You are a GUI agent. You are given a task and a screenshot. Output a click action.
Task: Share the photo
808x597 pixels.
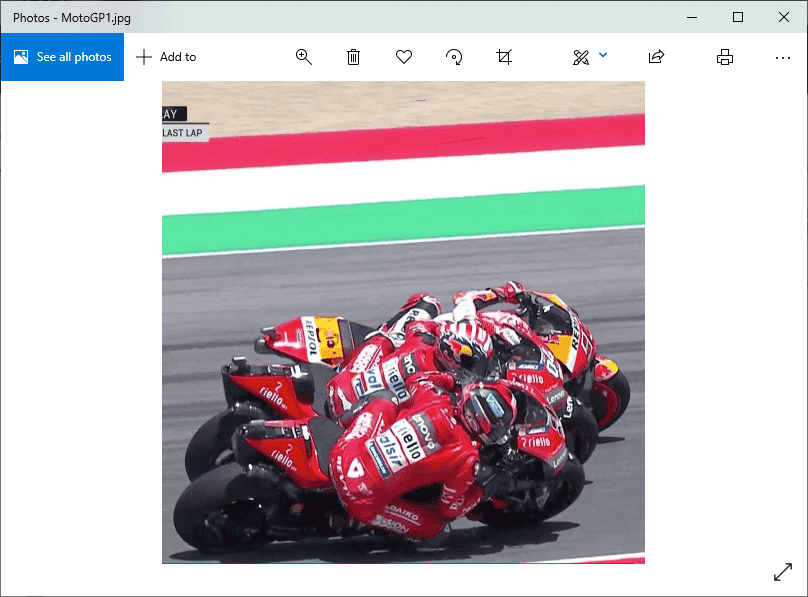[656, 57]
